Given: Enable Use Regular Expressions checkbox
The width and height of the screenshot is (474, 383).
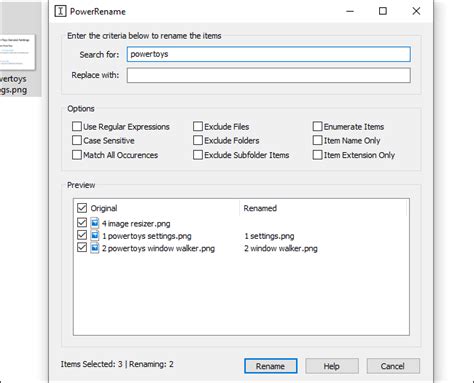Looking at the screenshot, I should click(77, 126).
